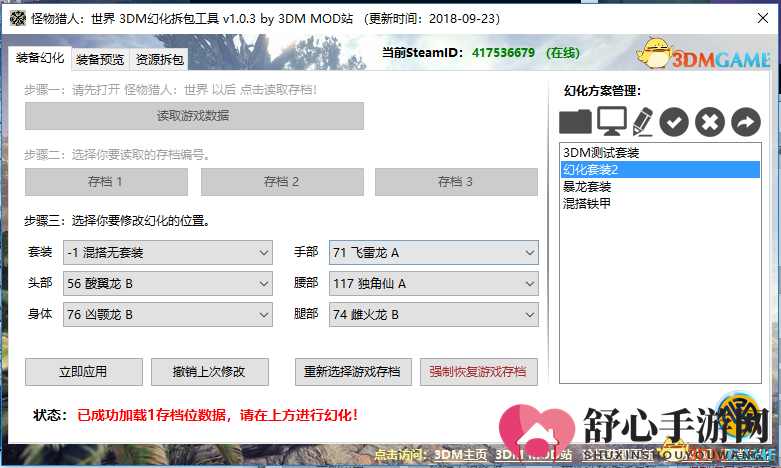781x468 pixels.
Task: Select 混搭铁甲 in the scheme list
Action: click(x=660, y=204)
